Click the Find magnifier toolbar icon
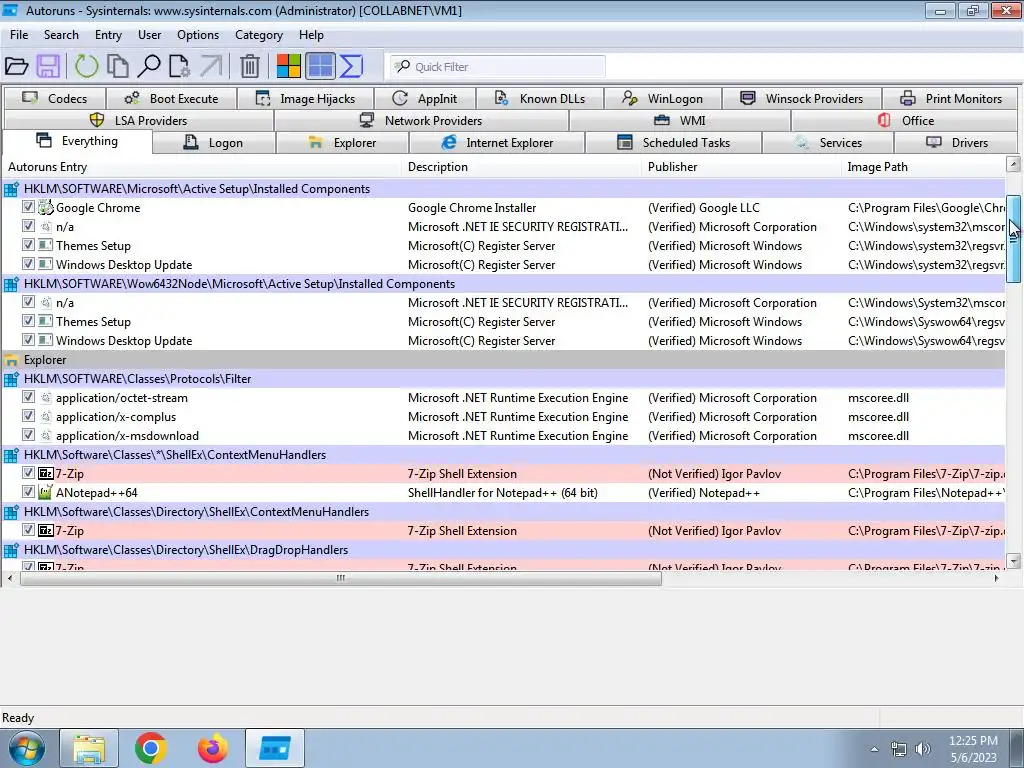This screenshot has height=768, width=1024. [x=149, y=66]
